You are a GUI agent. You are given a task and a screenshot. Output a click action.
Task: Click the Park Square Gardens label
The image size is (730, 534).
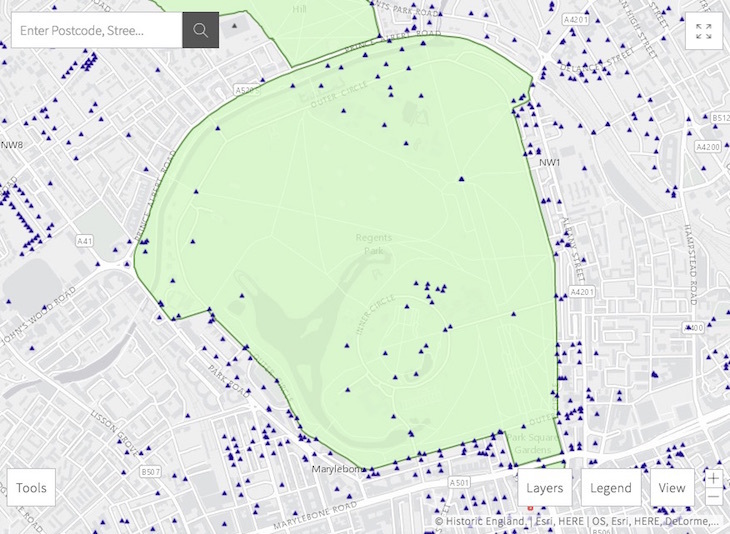pos(529,443)
